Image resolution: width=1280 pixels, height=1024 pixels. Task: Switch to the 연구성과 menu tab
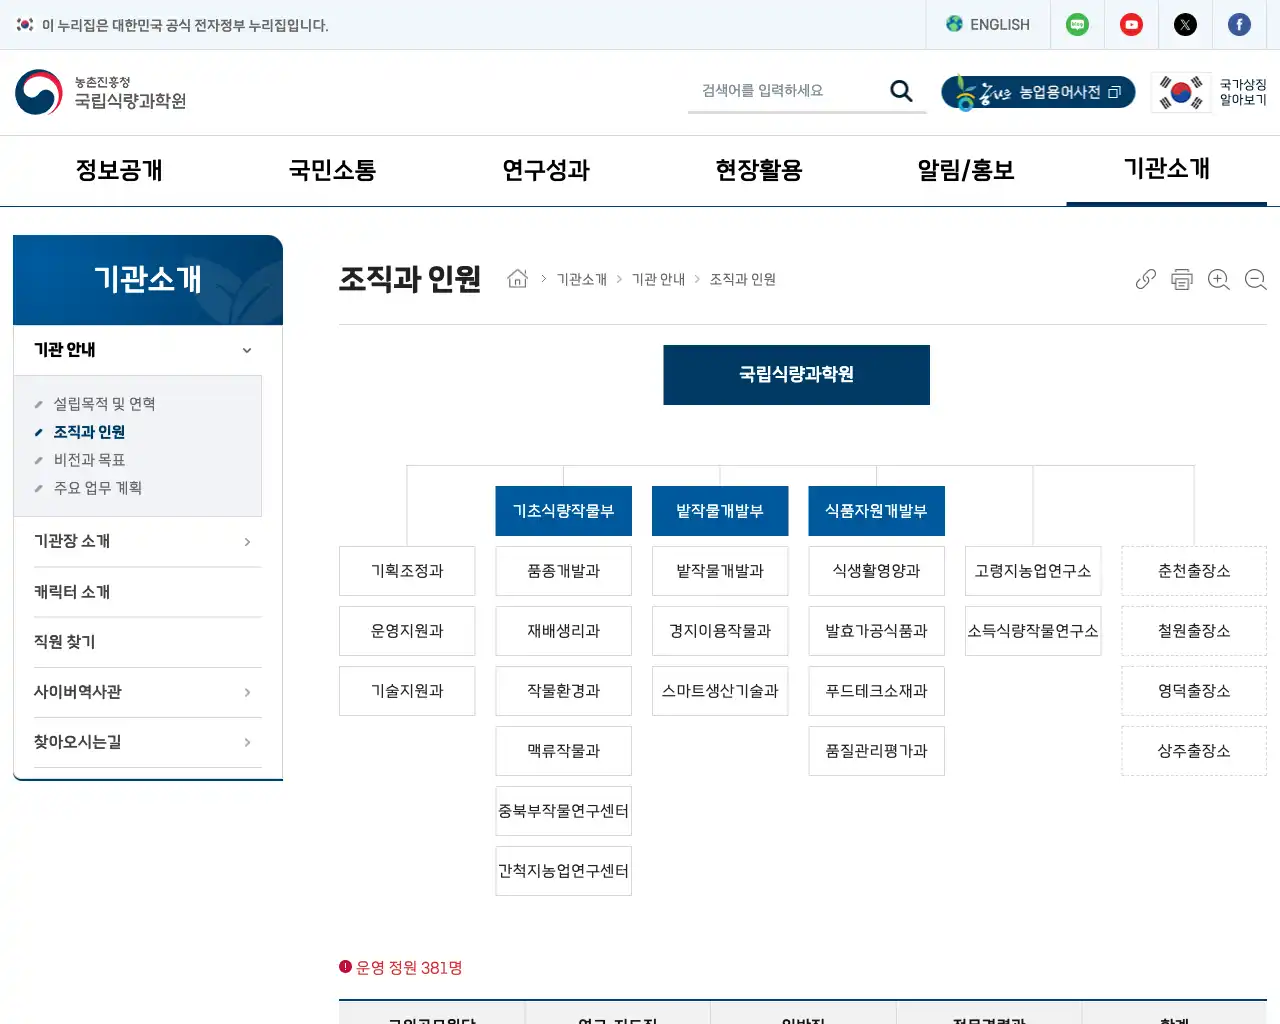click(x=545, y=170)
